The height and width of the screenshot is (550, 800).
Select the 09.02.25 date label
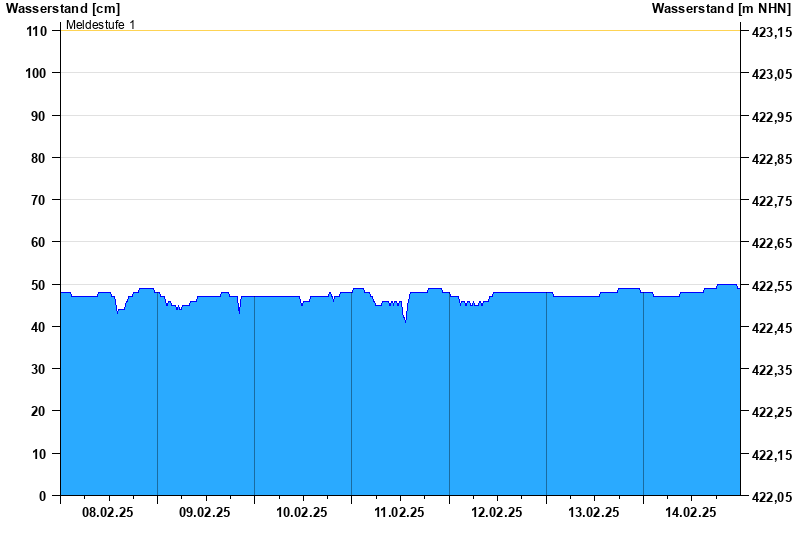coord(205,513)
